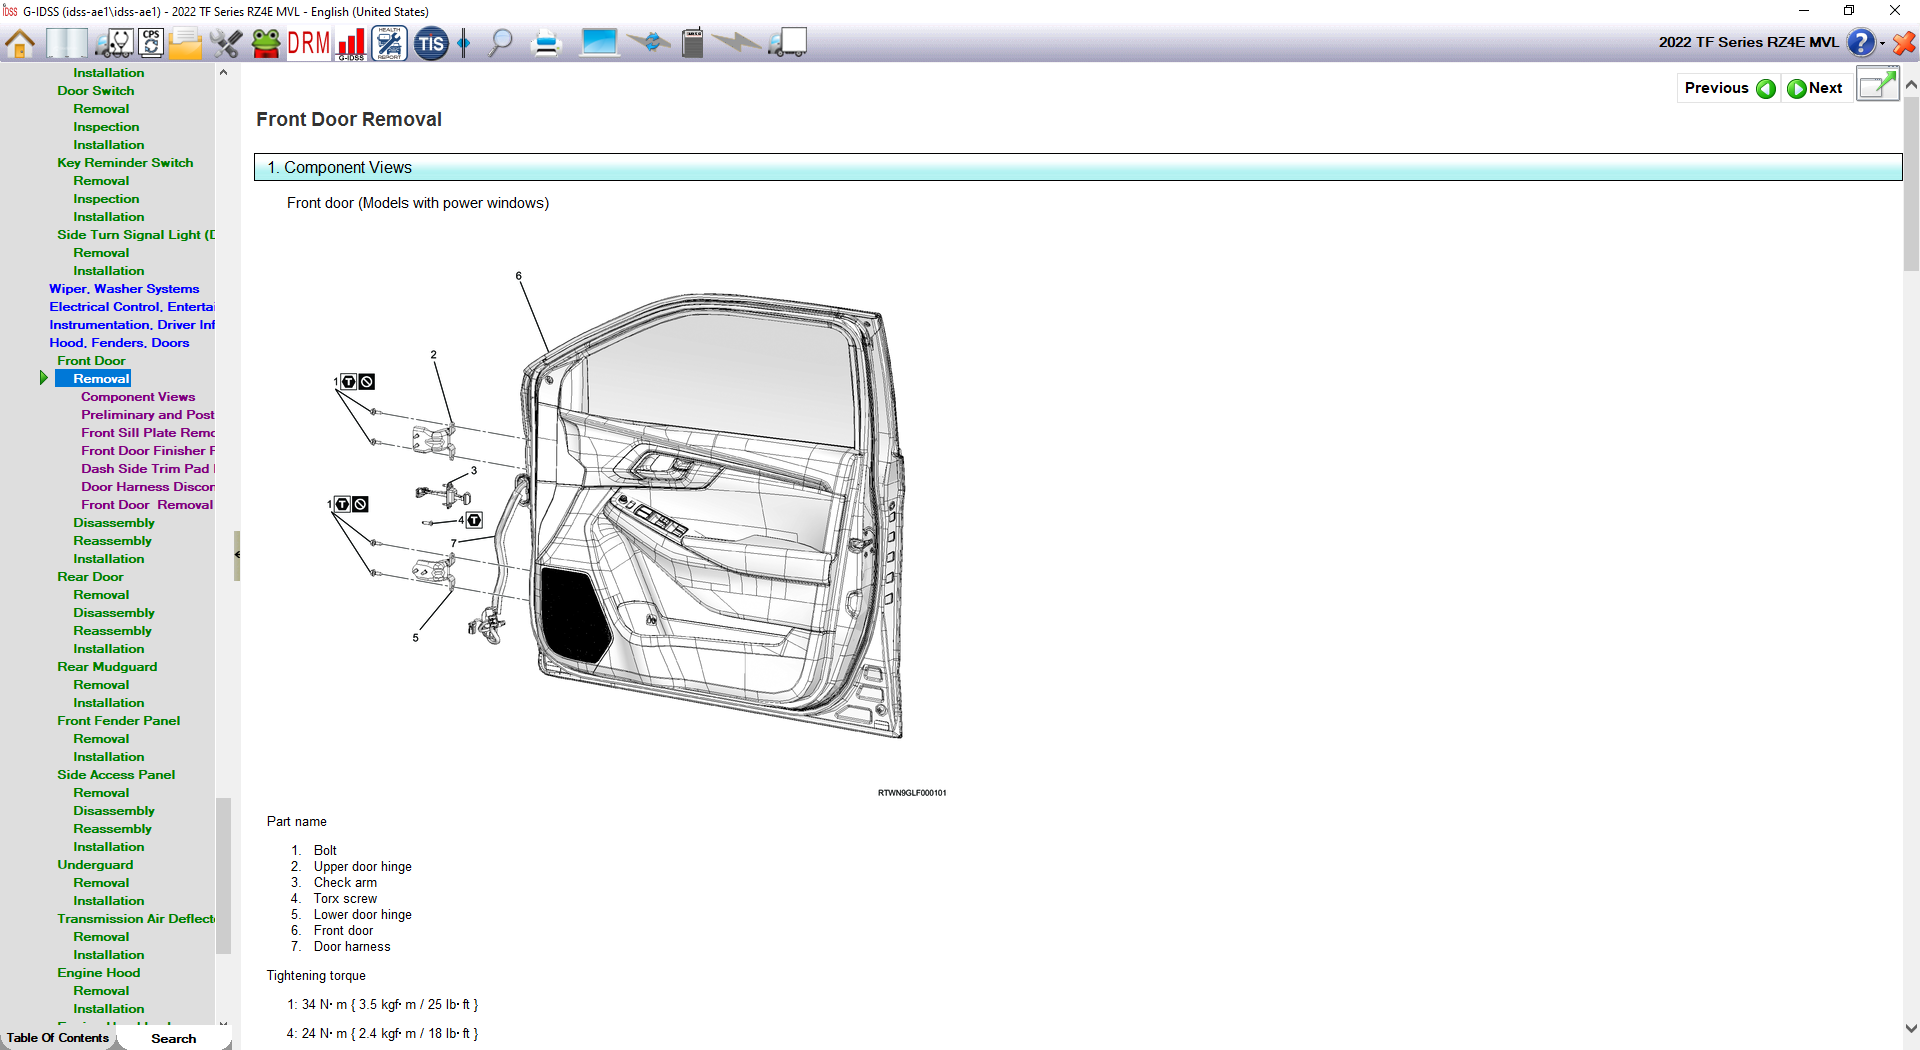Open the G-IDSS bar chart icon

click(351, 43)
